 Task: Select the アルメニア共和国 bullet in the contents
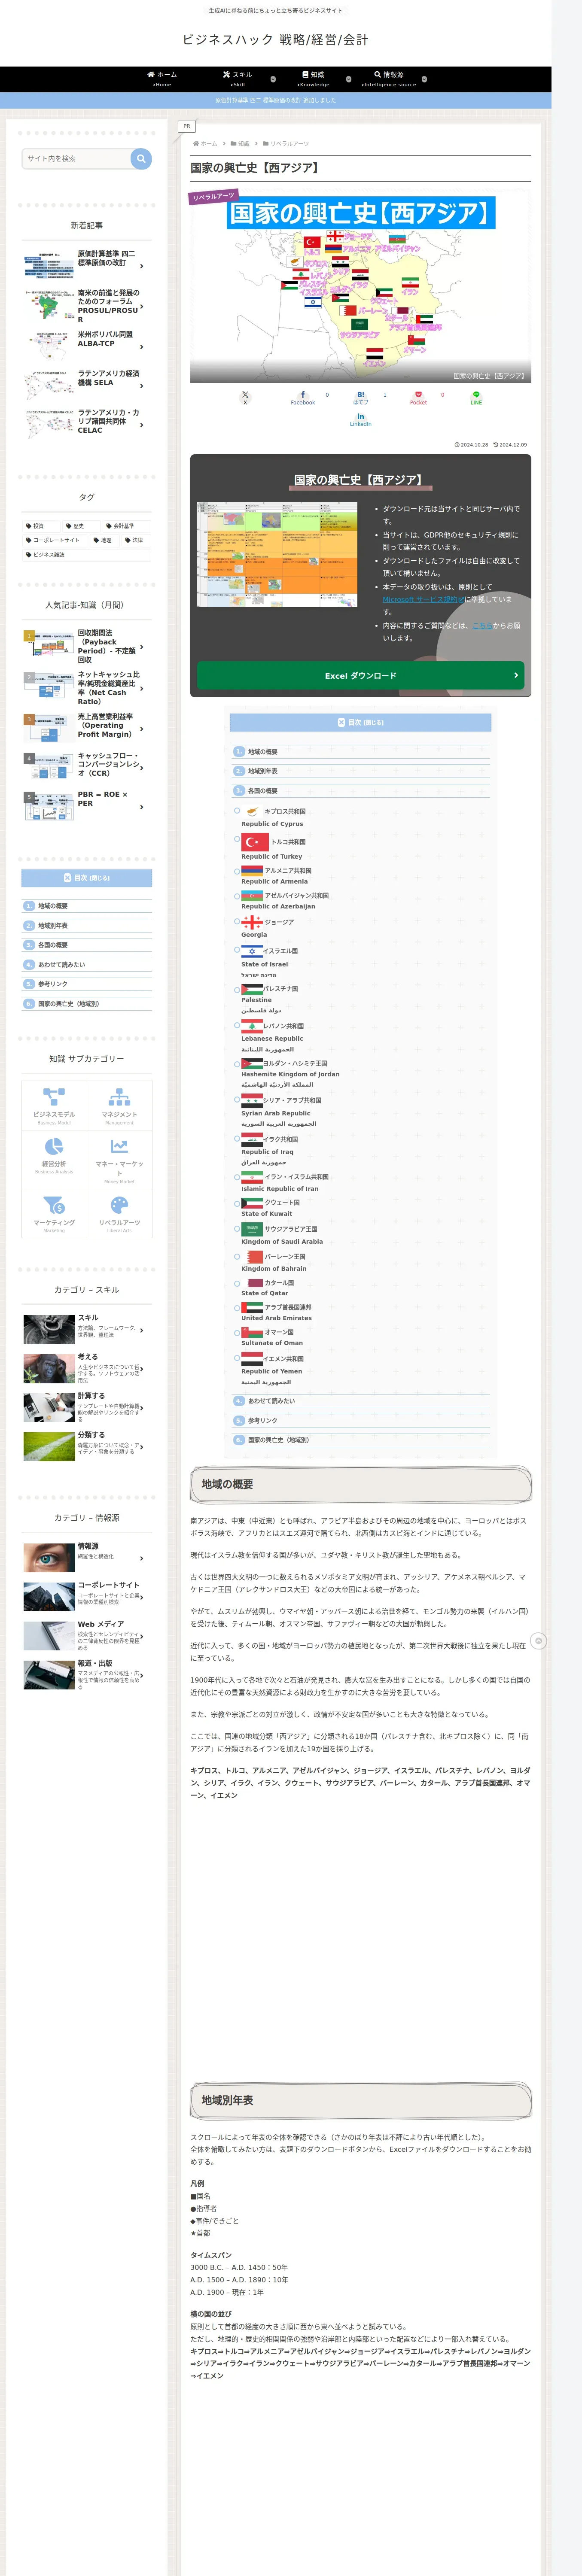pyautogui.click(x=237, y=871)
